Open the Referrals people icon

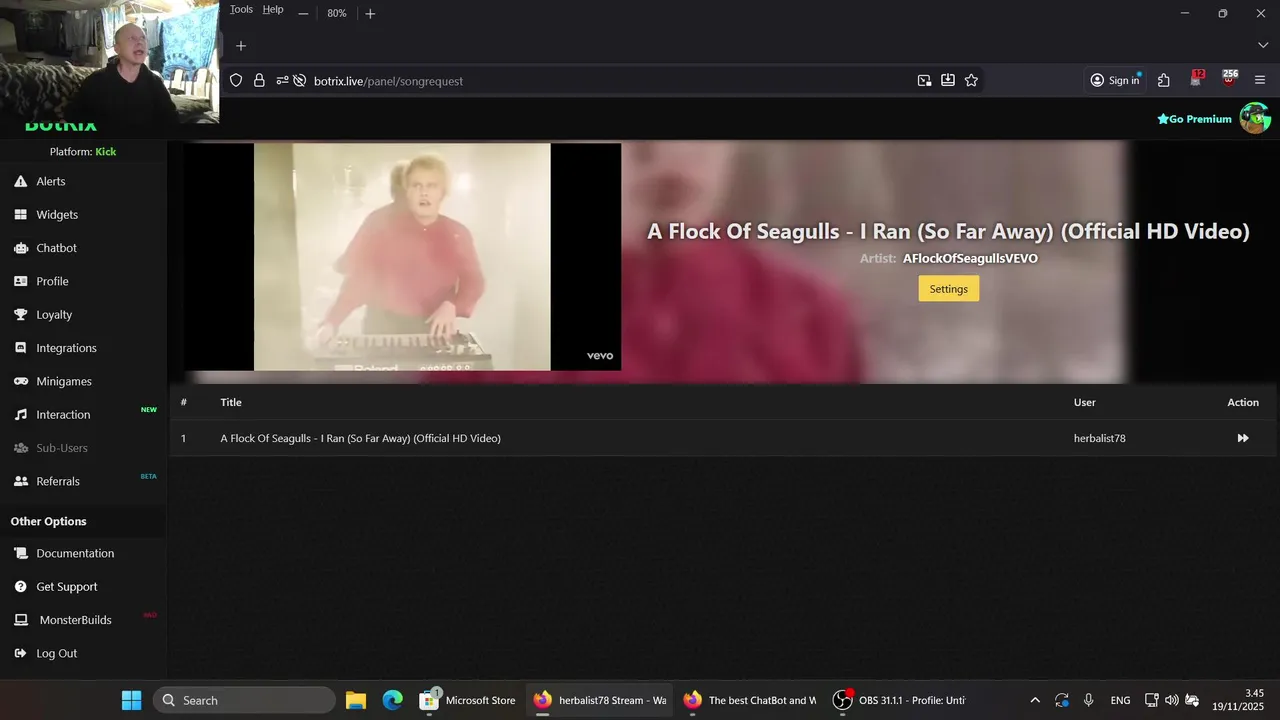20,481
